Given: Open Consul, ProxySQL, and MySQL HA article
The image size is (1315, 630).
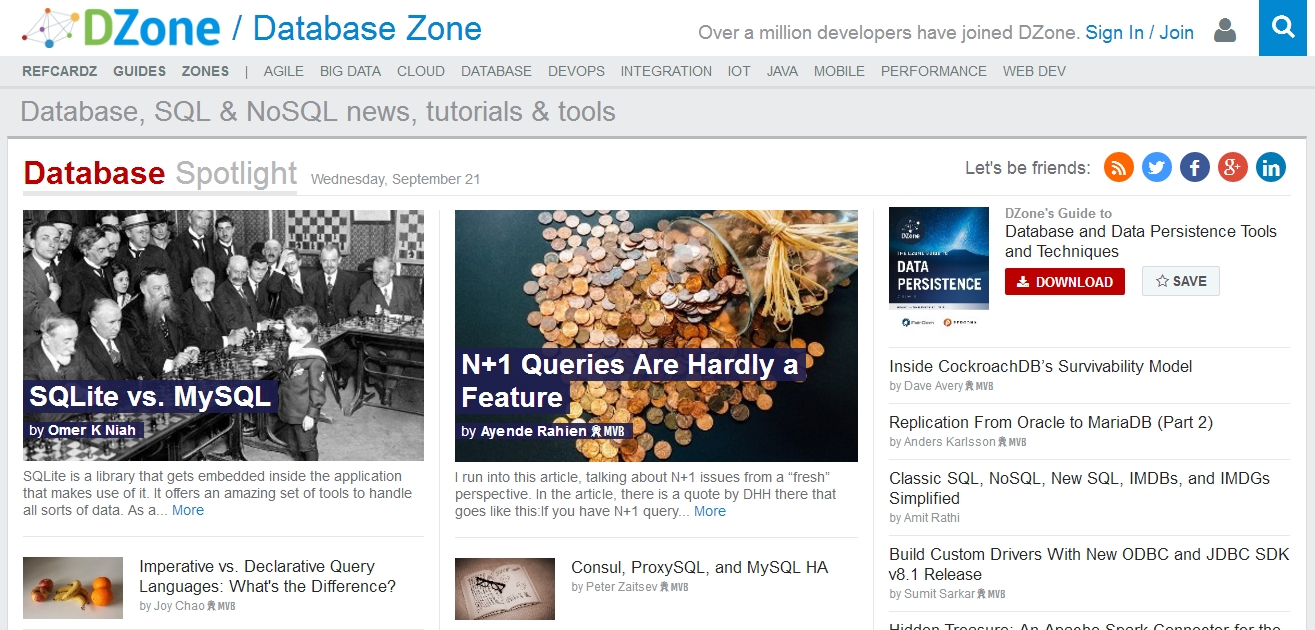Looking at the screenshot, I should tap(700, 567).
